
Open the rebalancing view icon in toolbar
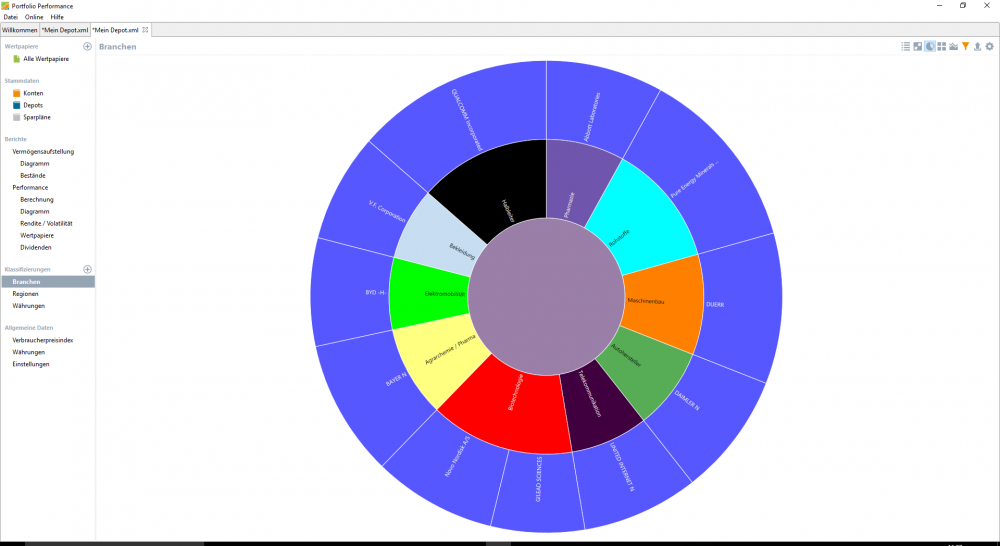click(x=917, y=47)
